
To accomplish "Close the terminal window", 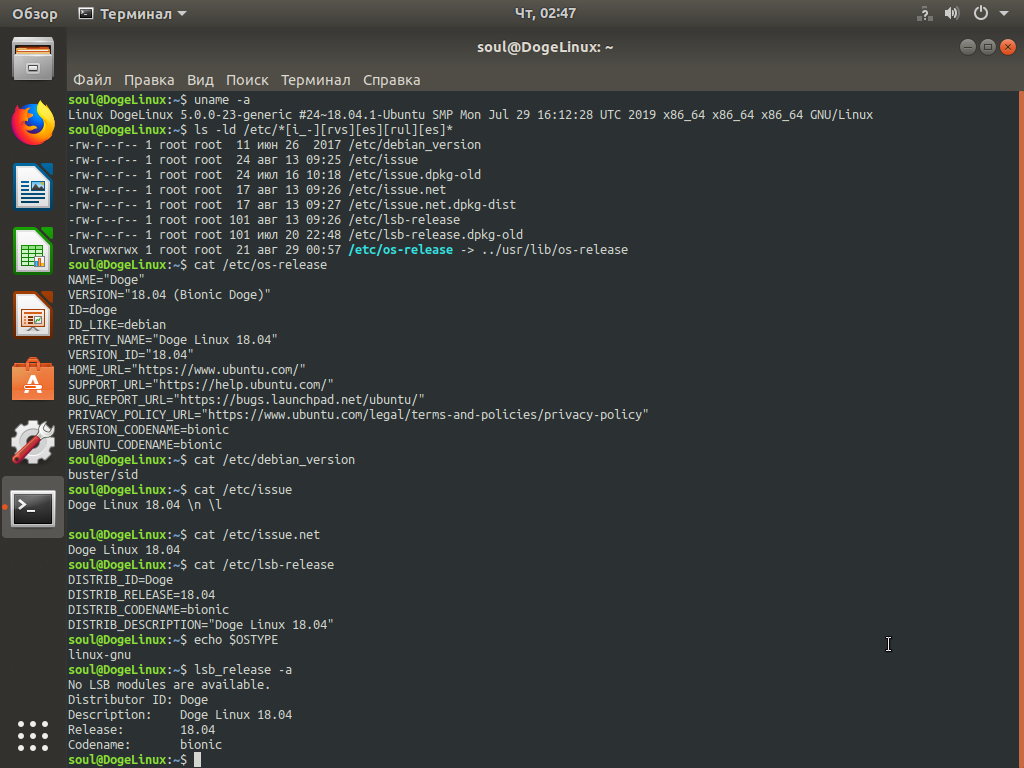I will click(1008, 46).
